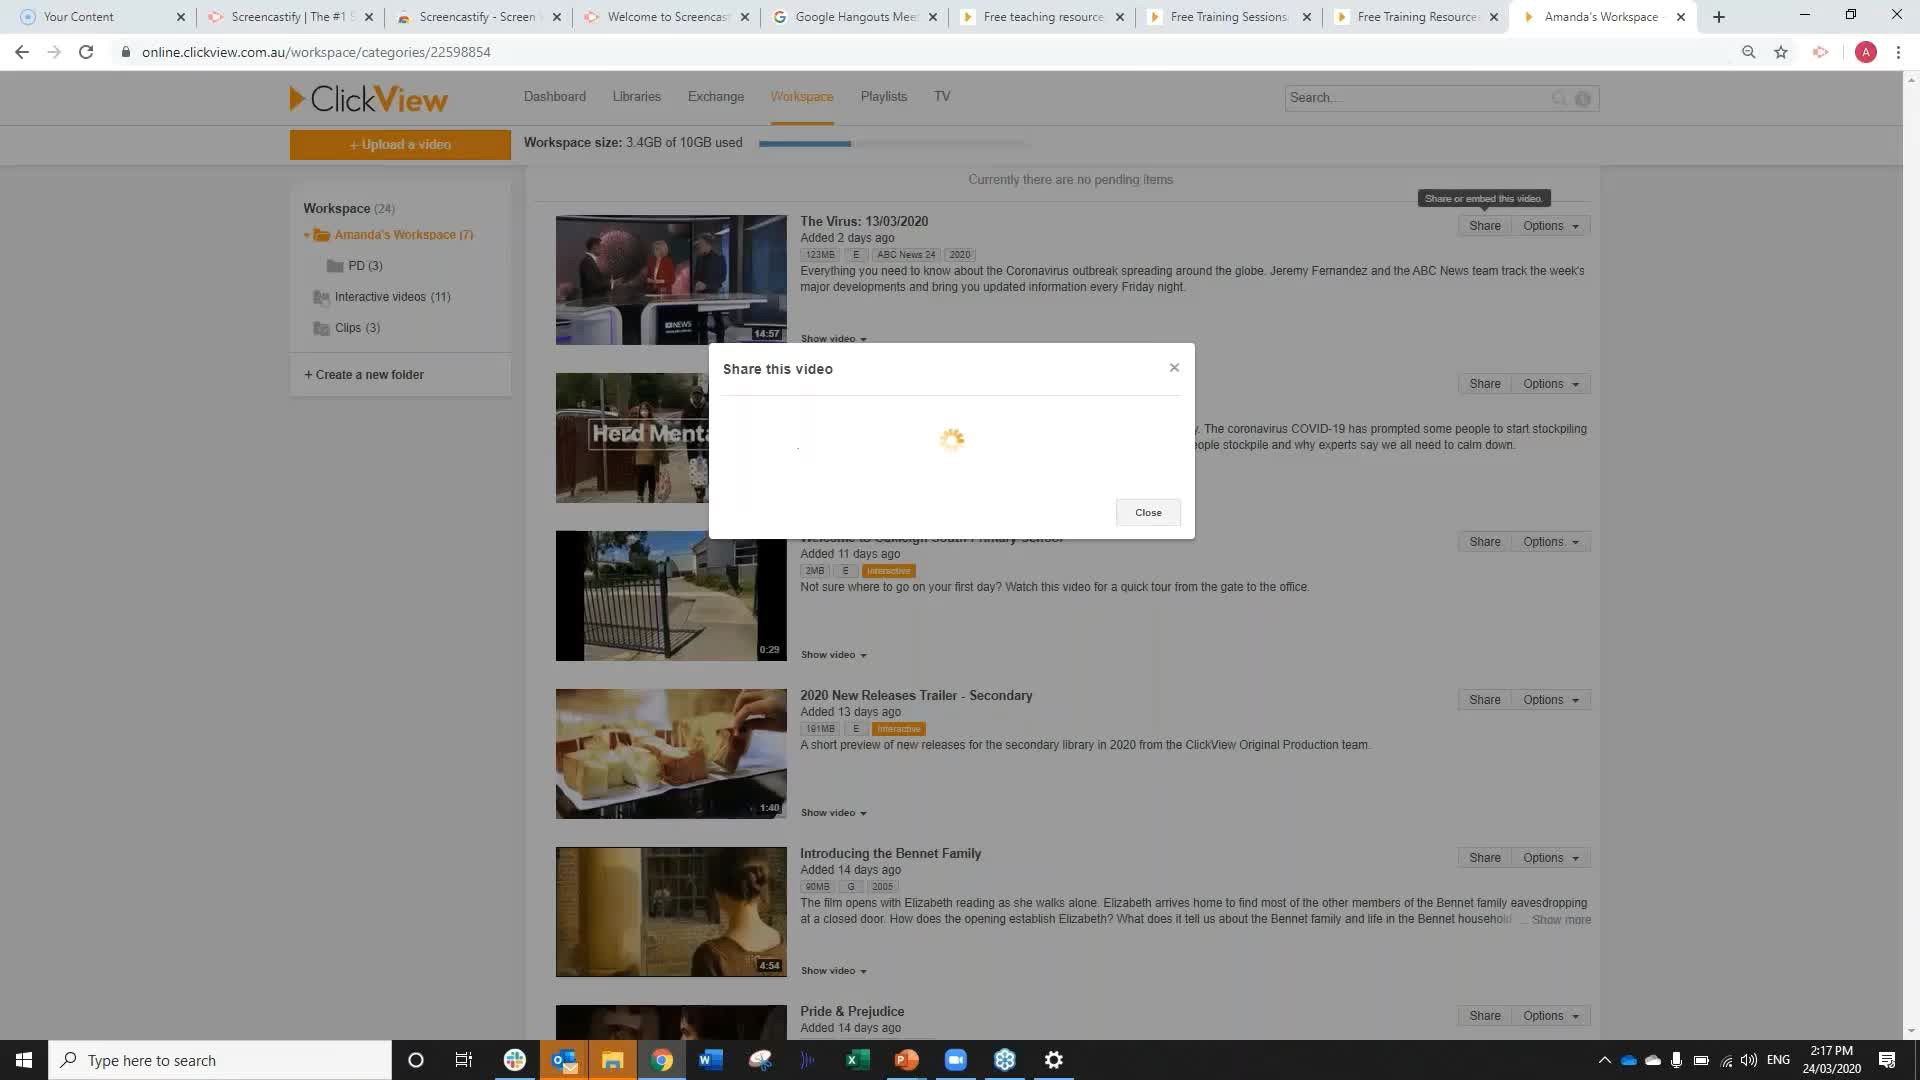Open PowerPoint from taskbar
1920x1080 pixels.
(907, 1060)
